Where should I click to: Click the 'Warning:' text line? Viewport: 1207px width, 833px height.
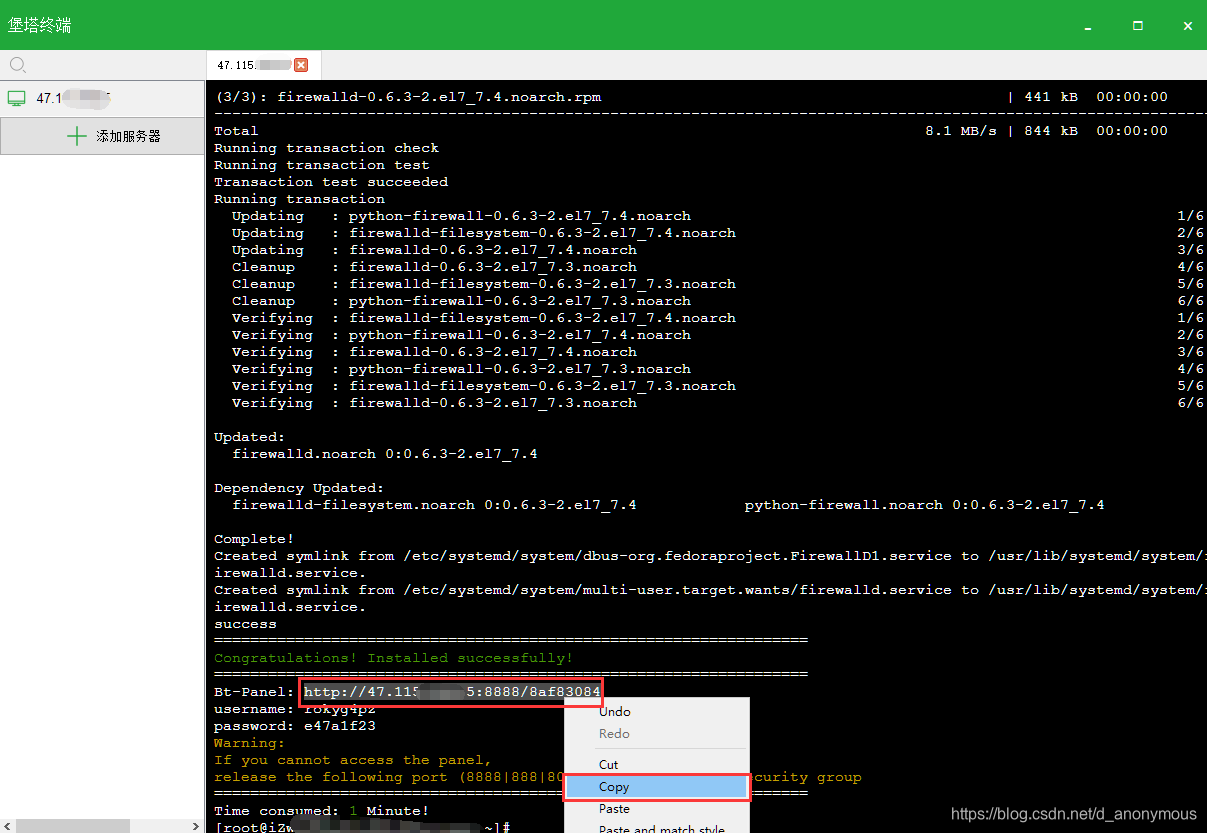point(250,743)
